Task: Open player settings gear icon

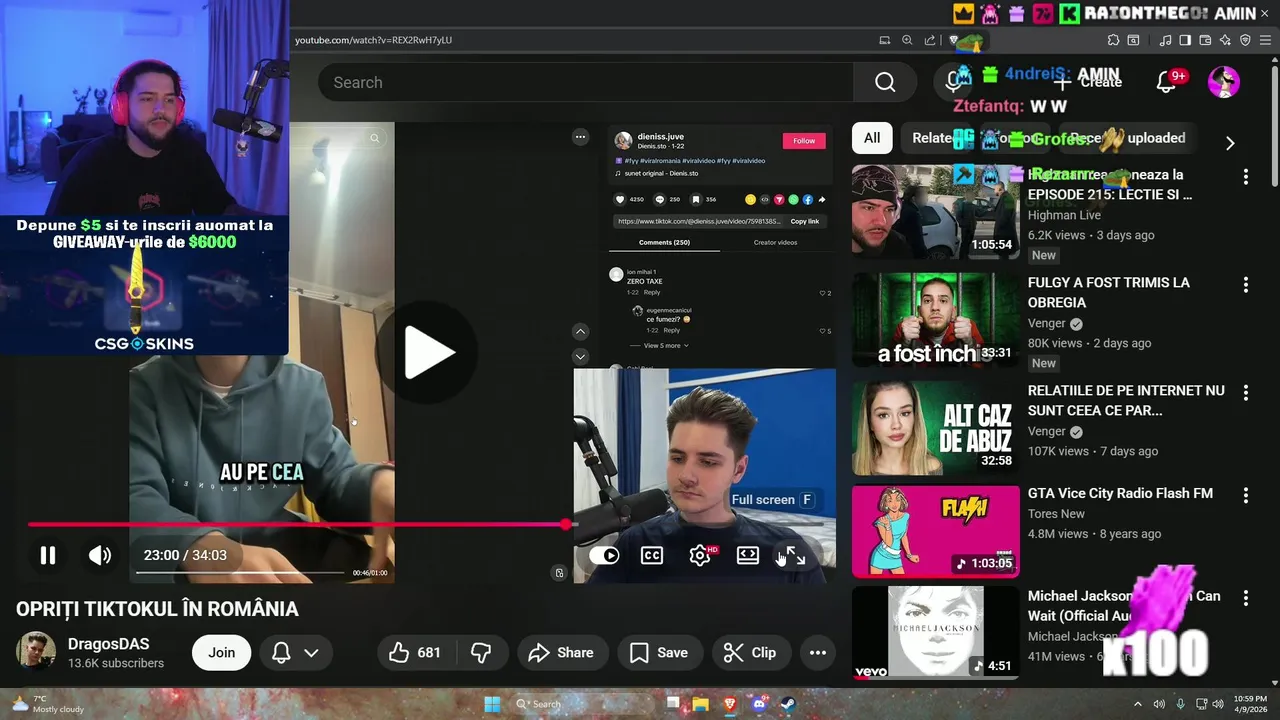Action: (x=700, y=555)
